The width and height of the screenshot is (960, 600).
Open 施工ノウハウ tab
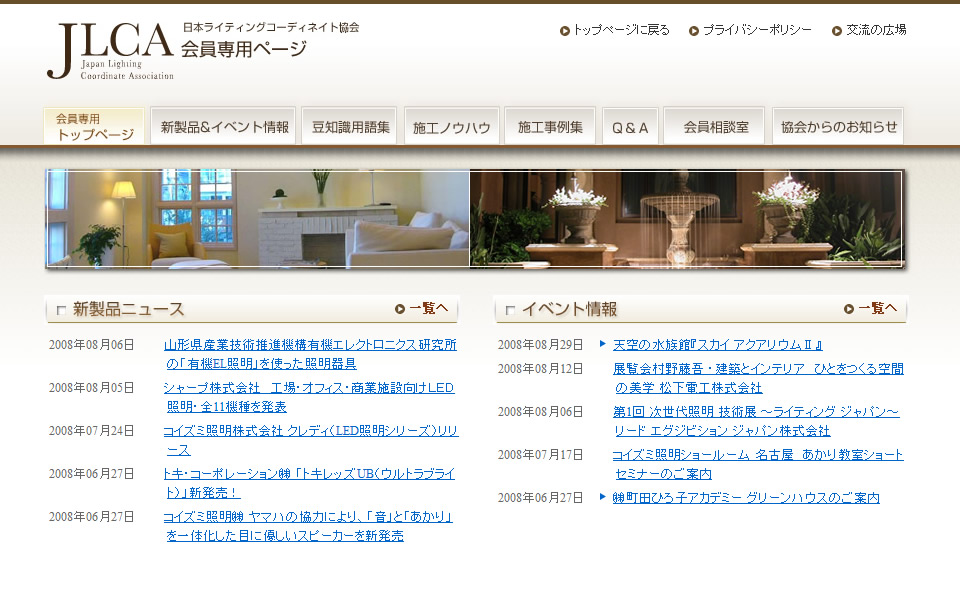tap(452, 126)
